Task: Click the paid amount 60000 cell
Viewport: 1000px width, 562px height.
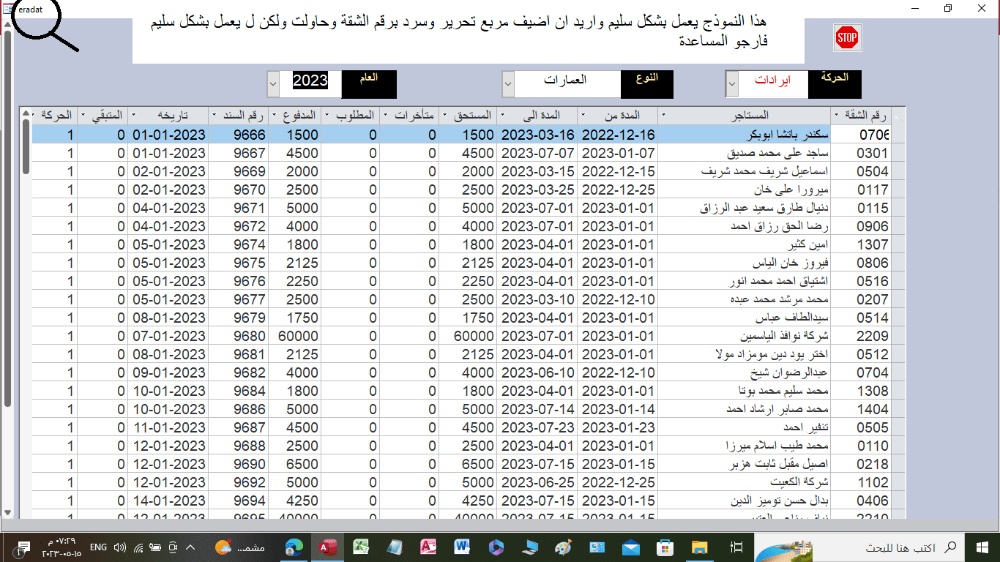Action: coord(296,336)
